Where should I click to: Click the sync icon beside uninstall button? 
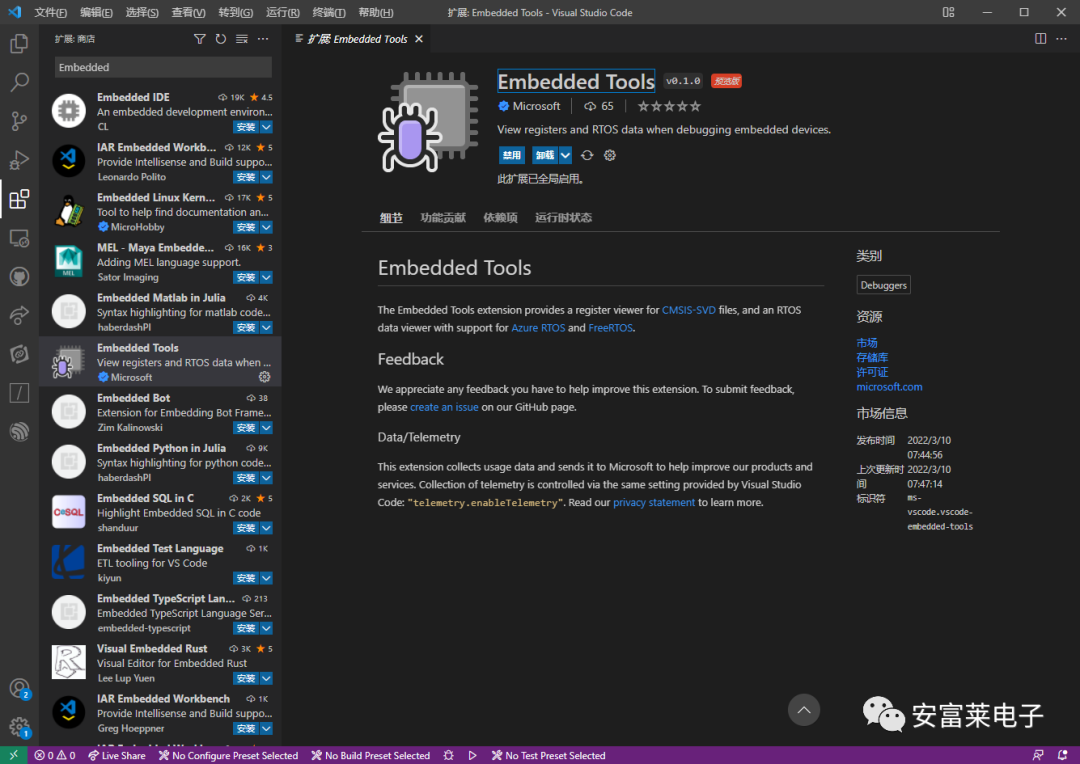(587, 155)
